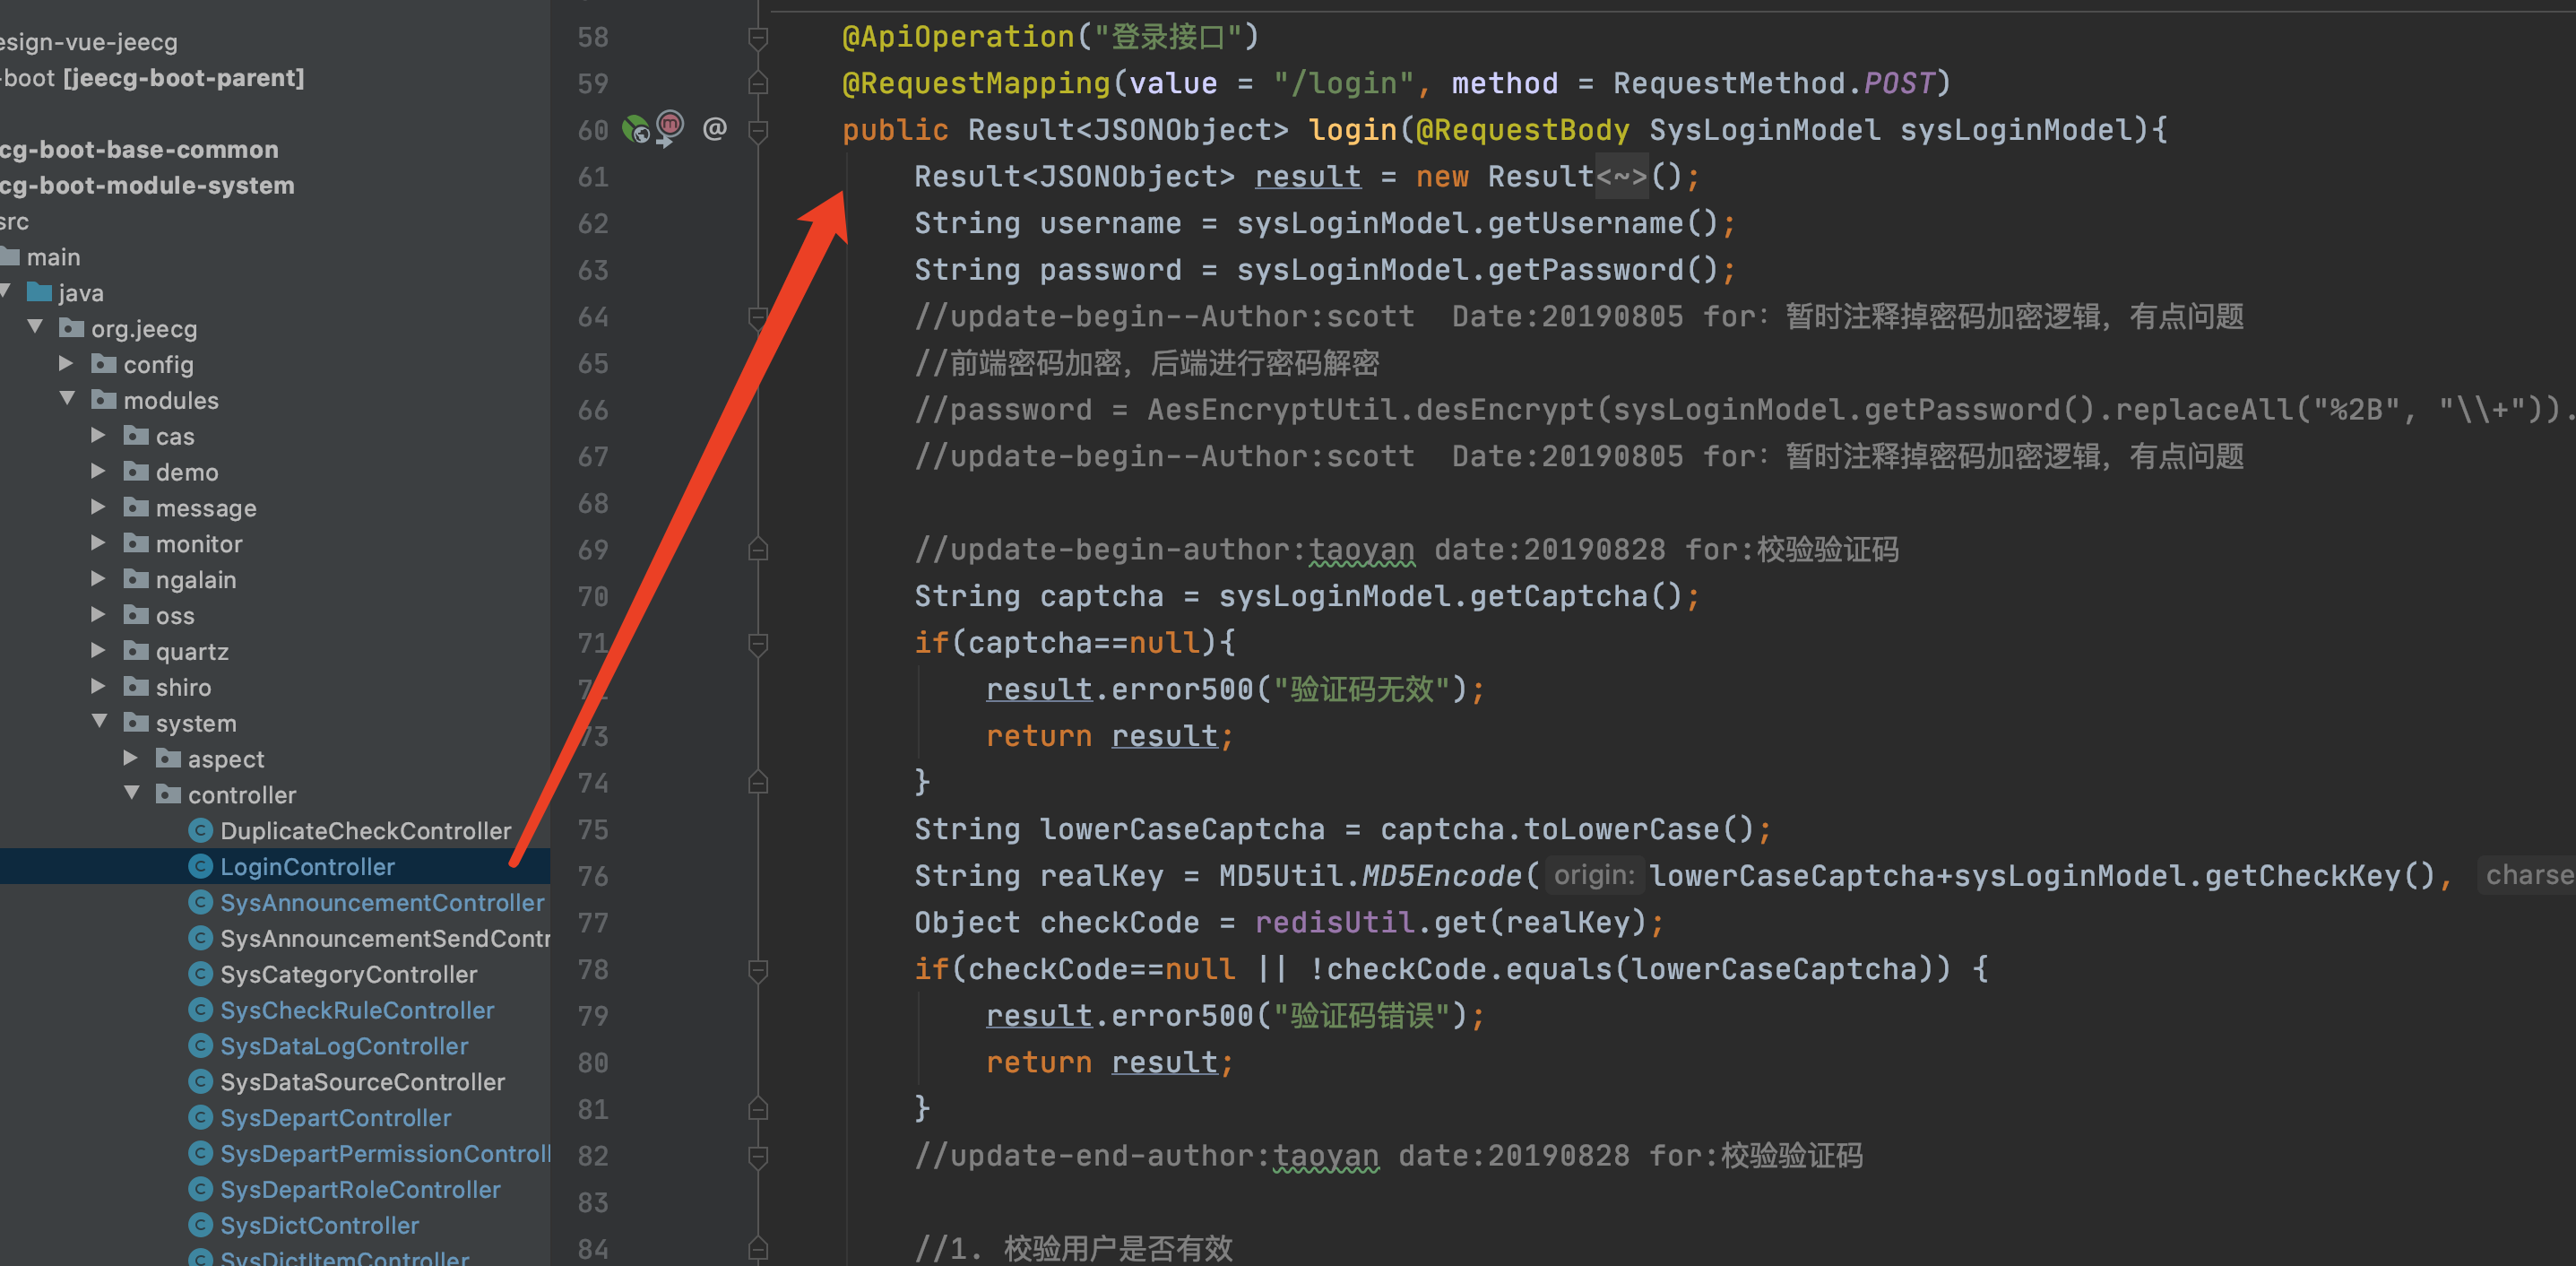Screen dimensions: 2576x1266
Task: Click the class icon beside SysDataSourceController
Action: (200, 1081)
